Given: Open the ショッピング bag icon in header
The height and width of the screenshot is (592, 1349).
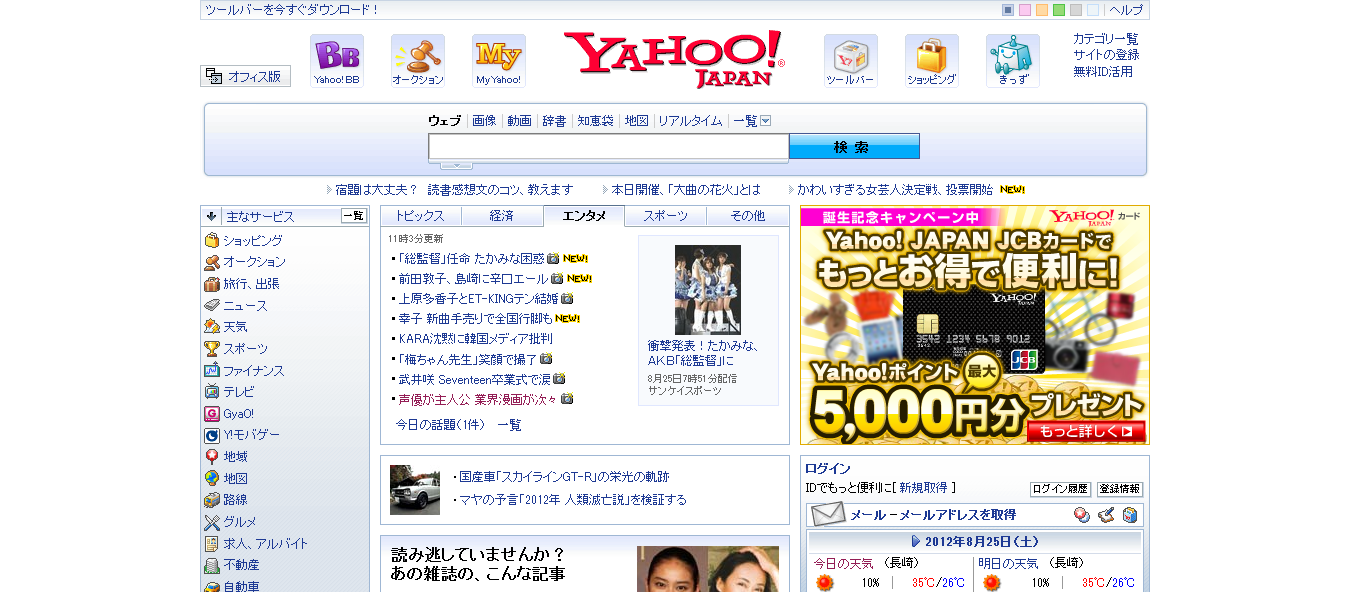Looking at the screenshot, I should coord(932,61).
